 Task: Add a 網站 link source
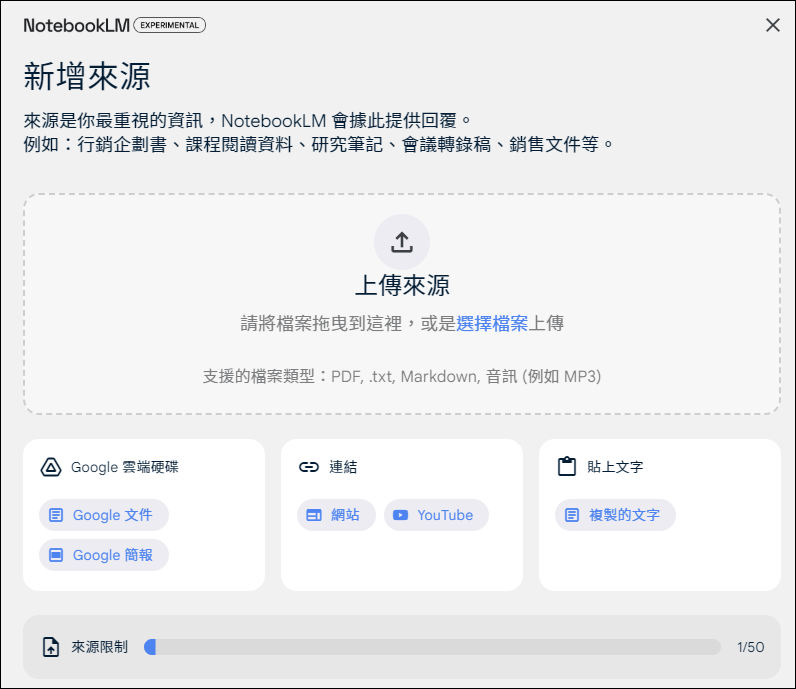[336, 515]
